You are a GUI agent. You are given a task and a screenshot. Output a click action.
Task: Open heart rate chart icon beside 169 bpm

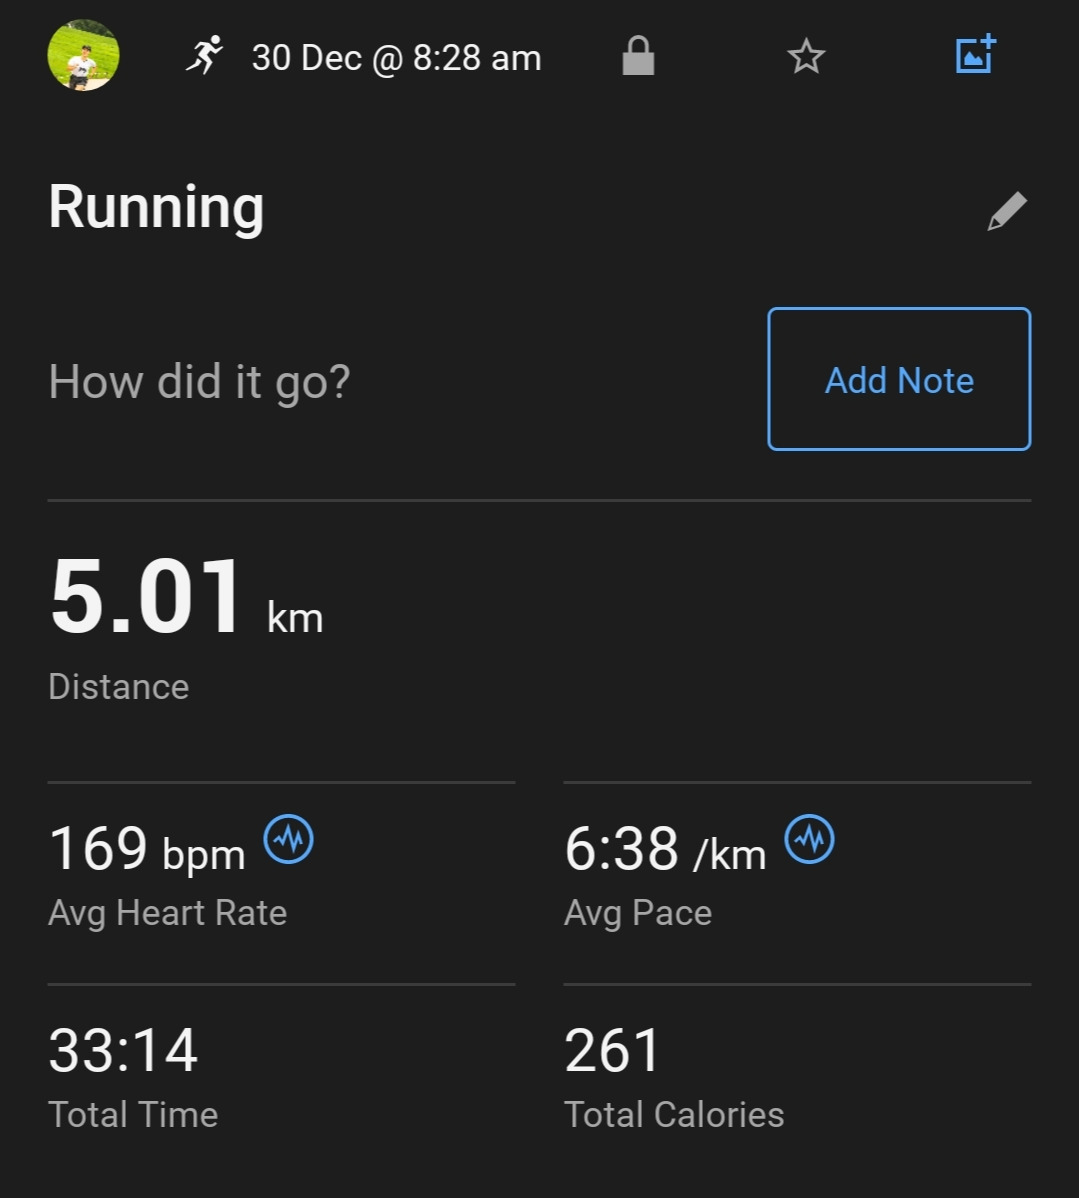click(x=289, y=839)
